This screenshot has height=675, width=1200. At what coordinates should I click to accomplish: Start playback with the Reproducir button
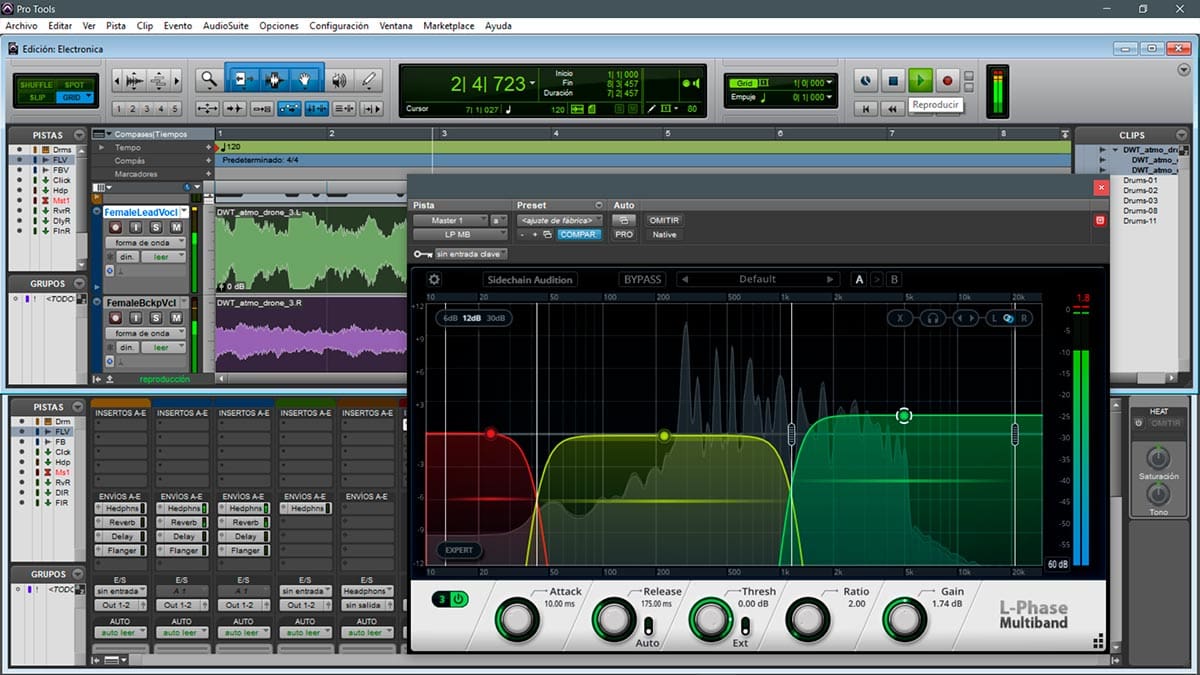921,80
